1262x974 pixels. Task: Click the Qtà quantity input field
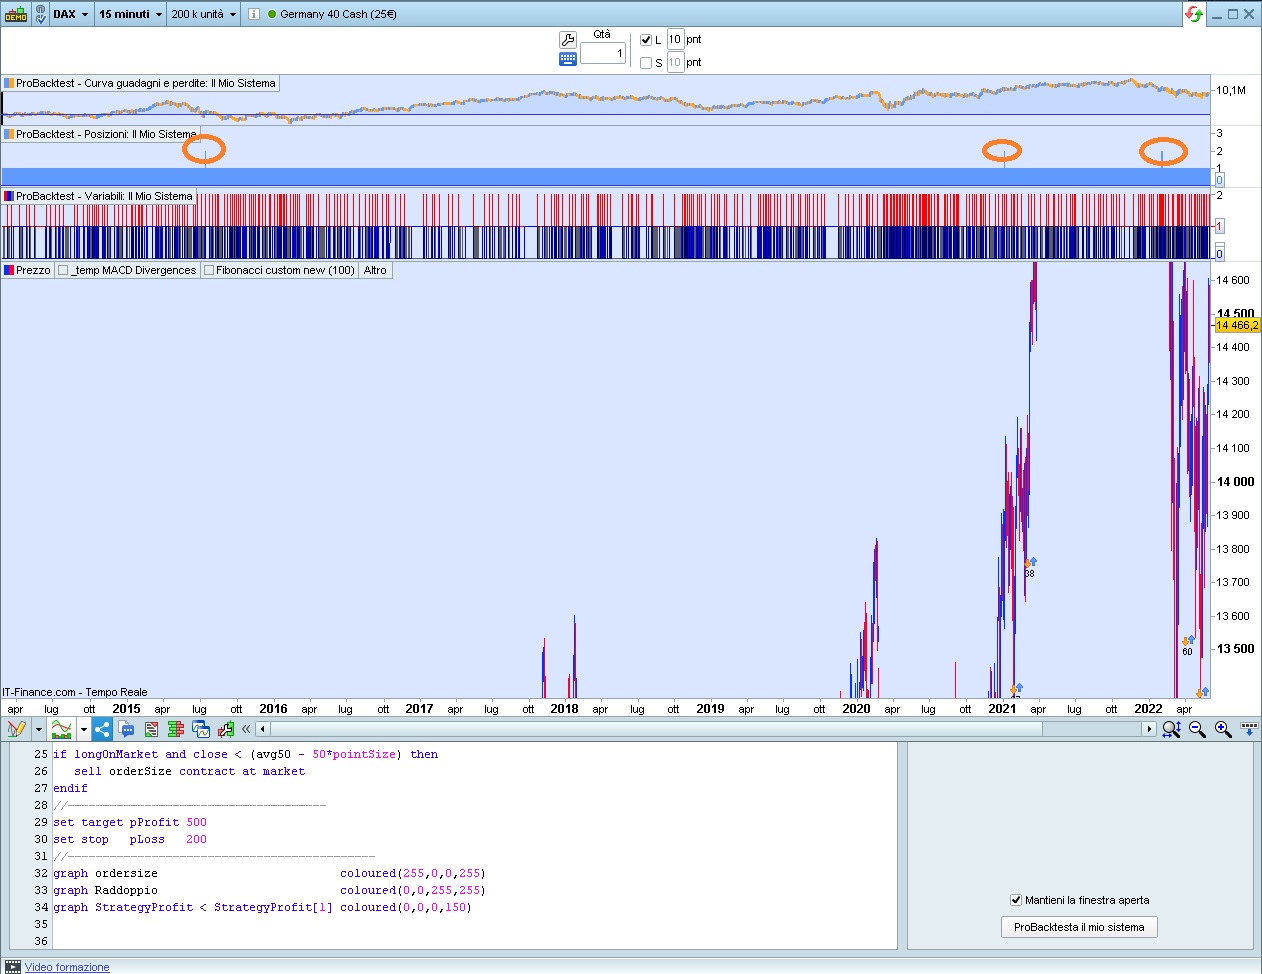(602, 53)
